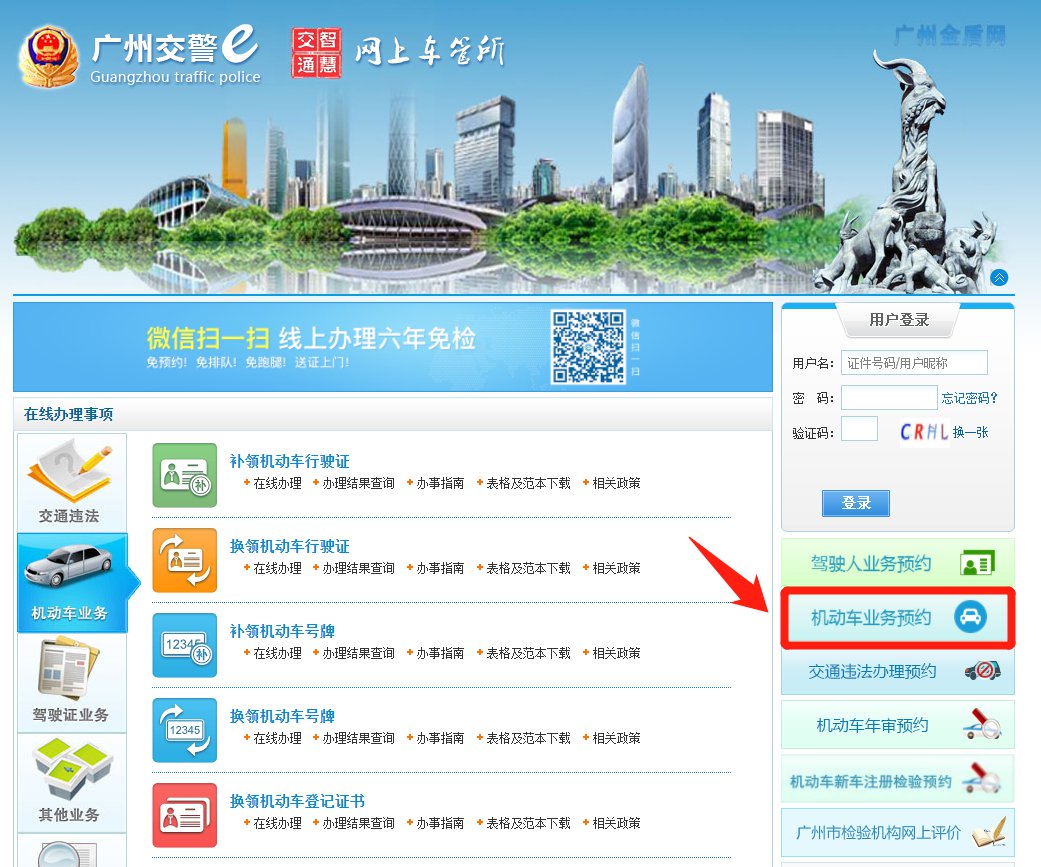Select the 机动车业务 sidebar category
This screenshot has height=867, width=1041.
pos(72,583)
